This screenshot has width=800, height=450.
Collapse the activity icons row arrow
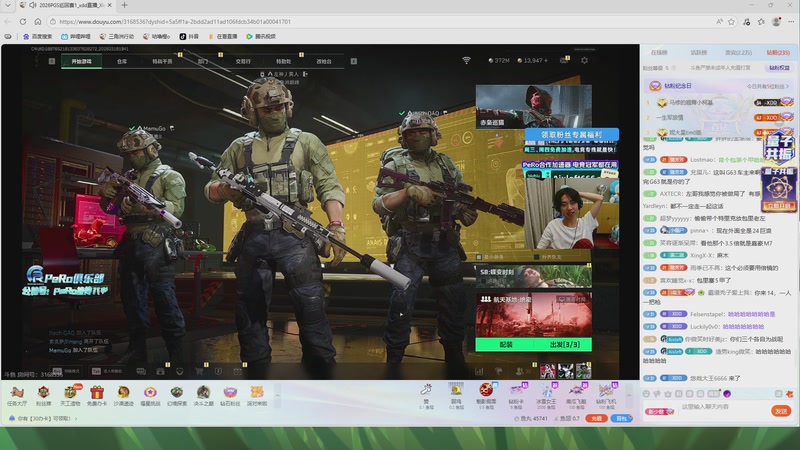(278, 395)
